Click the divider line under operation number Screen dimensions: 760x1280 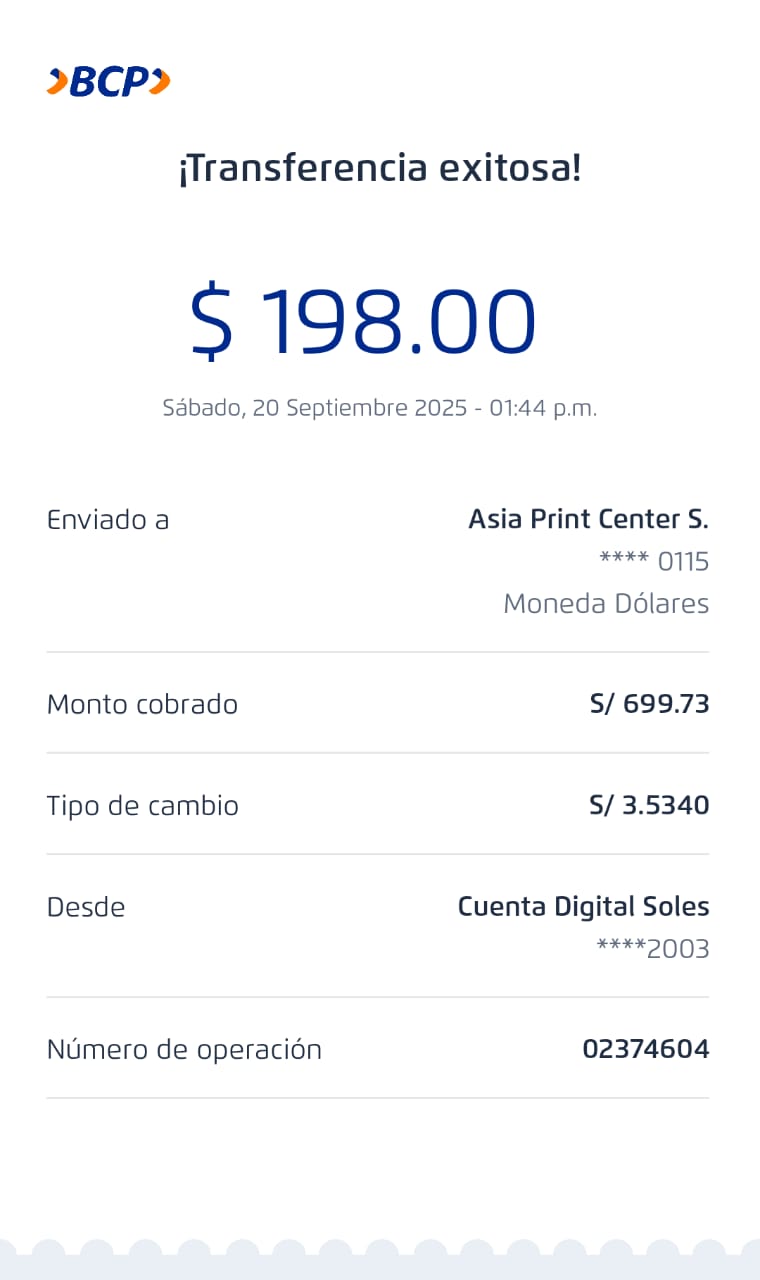(378, 1098)
